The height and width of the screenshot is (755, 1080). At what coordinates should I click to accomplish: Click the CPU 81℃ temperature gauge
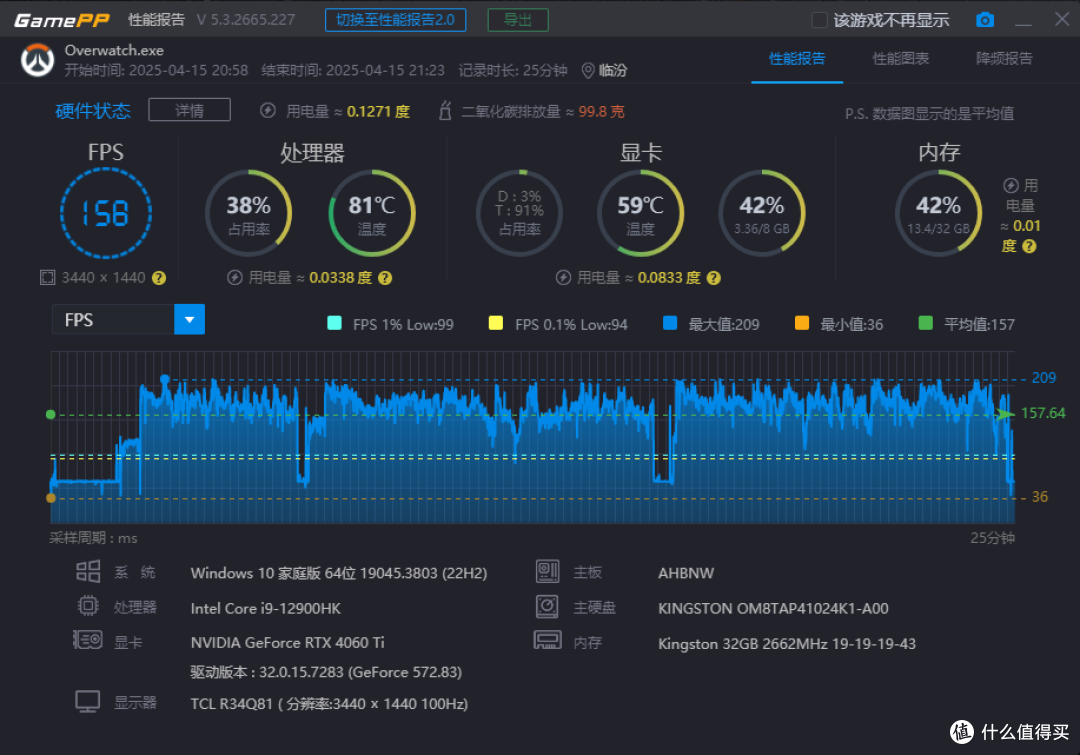372,213
